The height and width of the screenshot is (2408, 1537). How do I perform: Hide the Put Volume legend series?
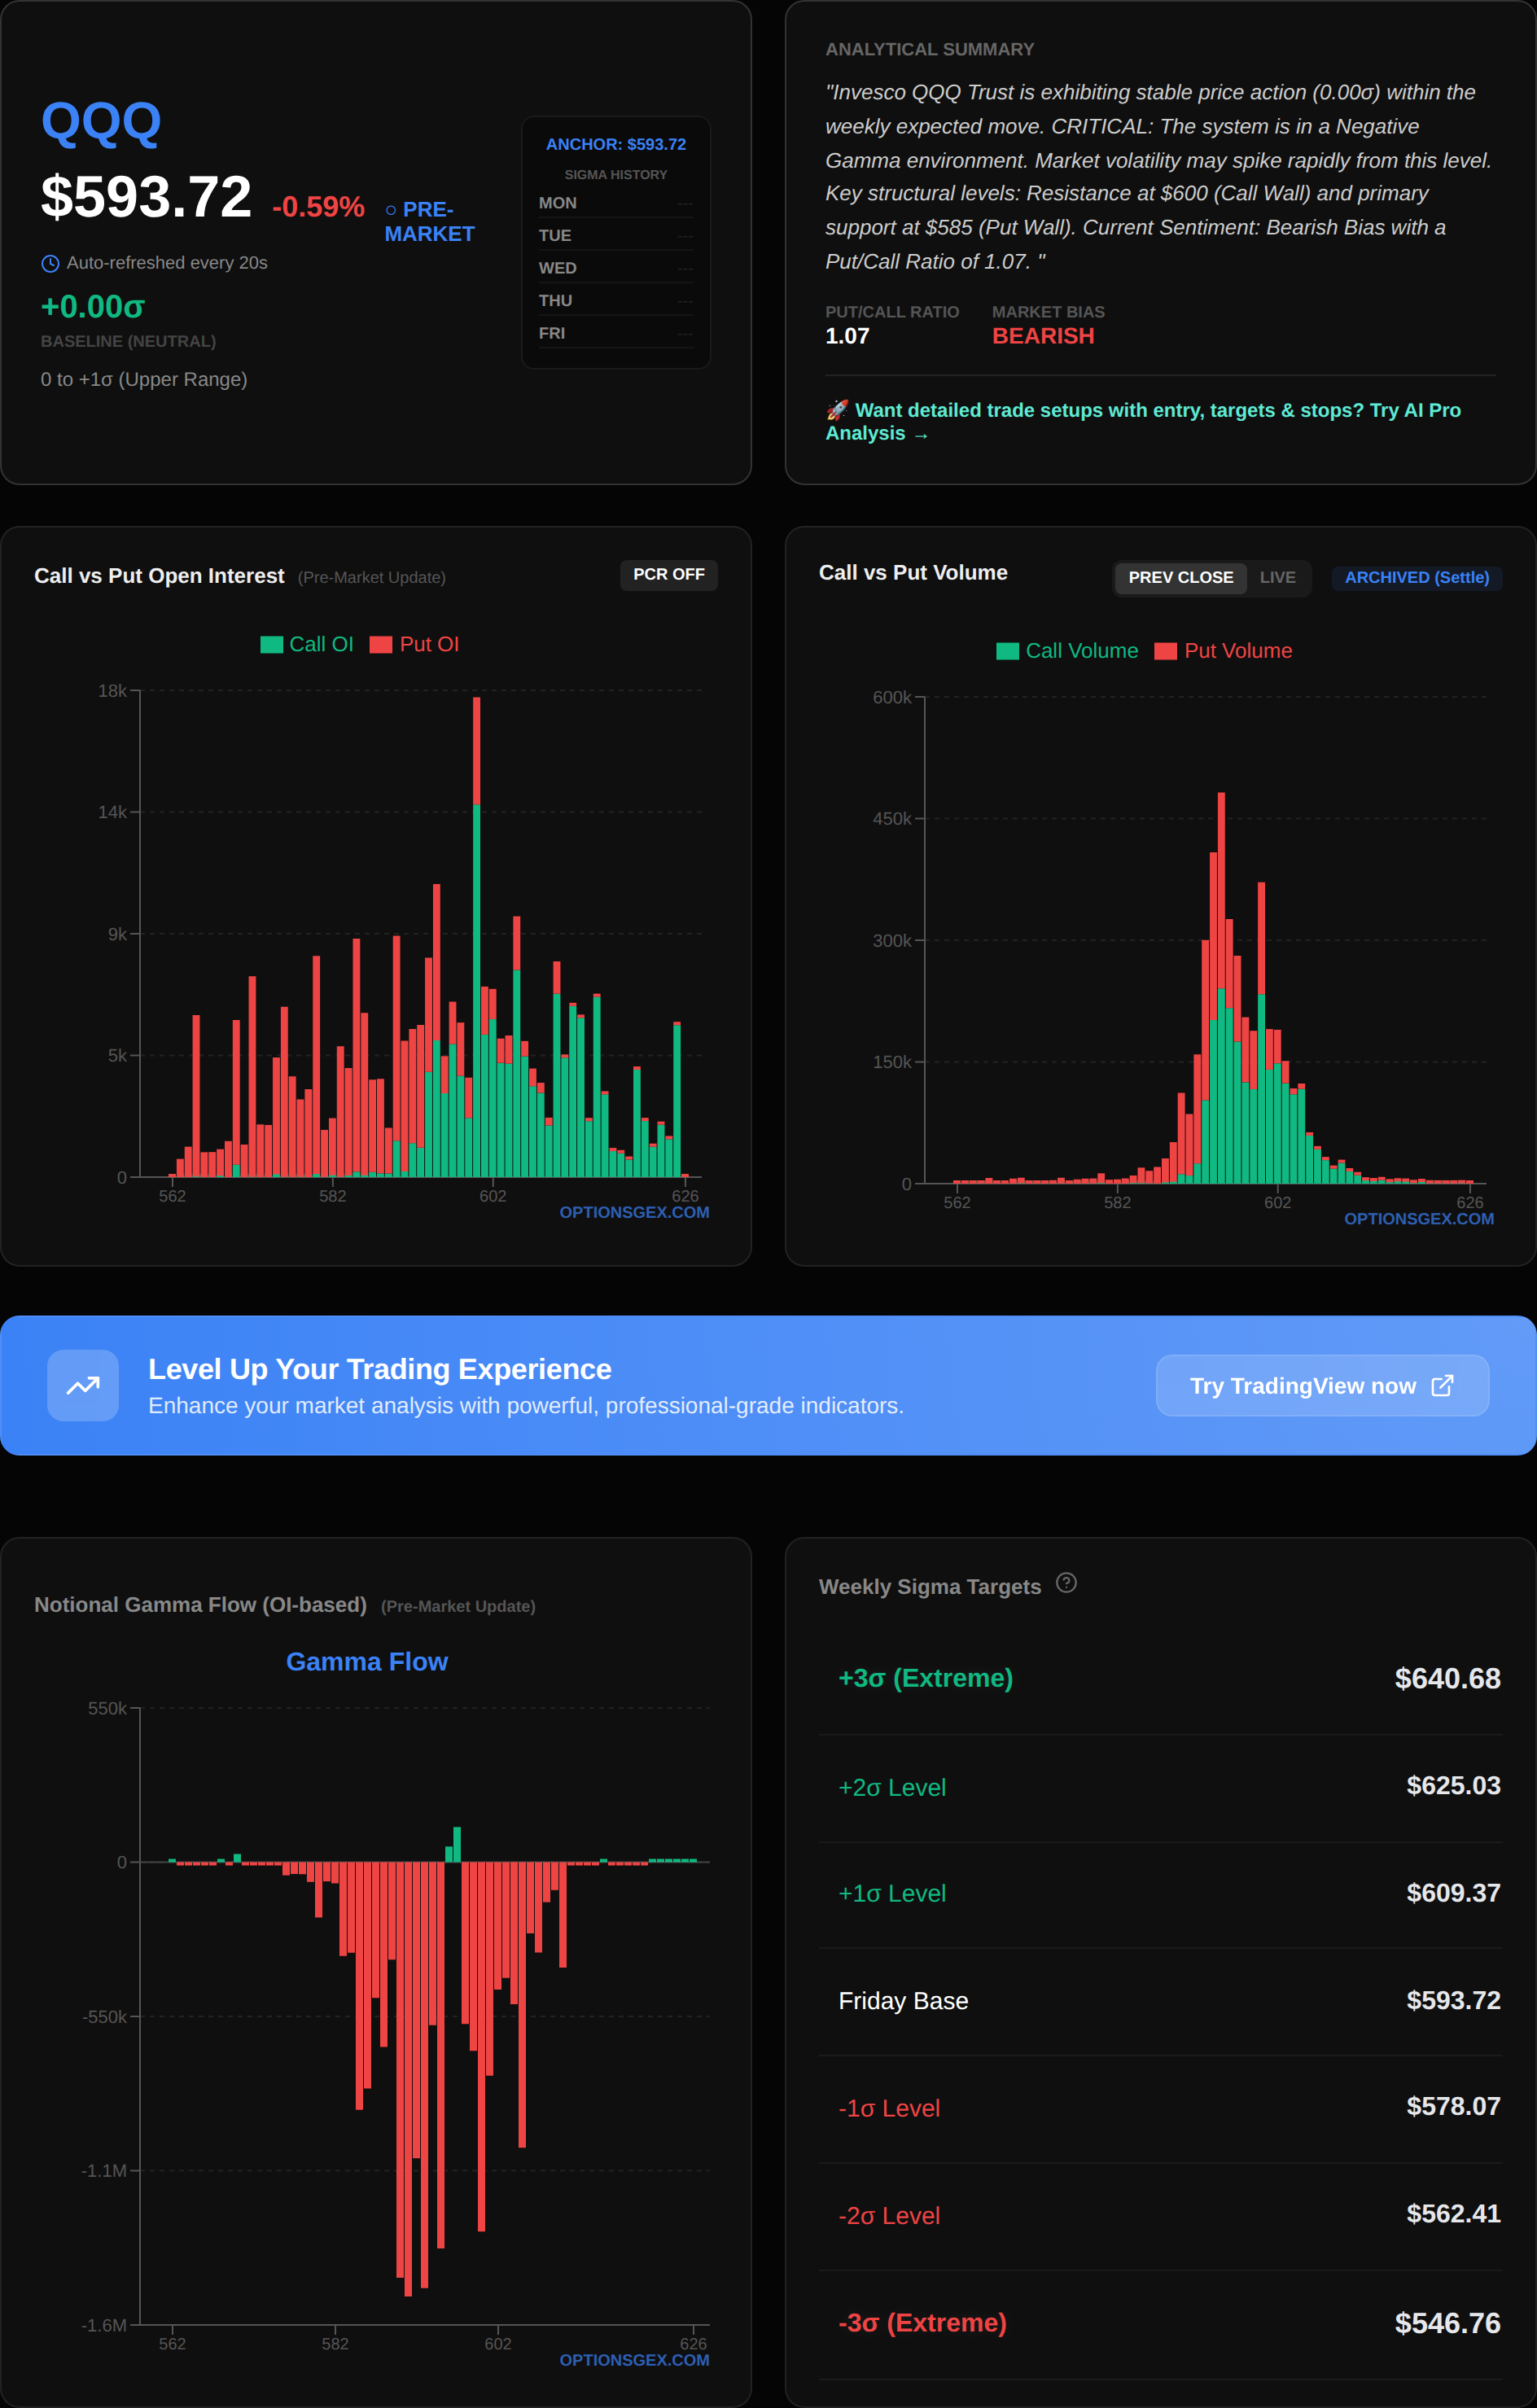point(1223,651)
